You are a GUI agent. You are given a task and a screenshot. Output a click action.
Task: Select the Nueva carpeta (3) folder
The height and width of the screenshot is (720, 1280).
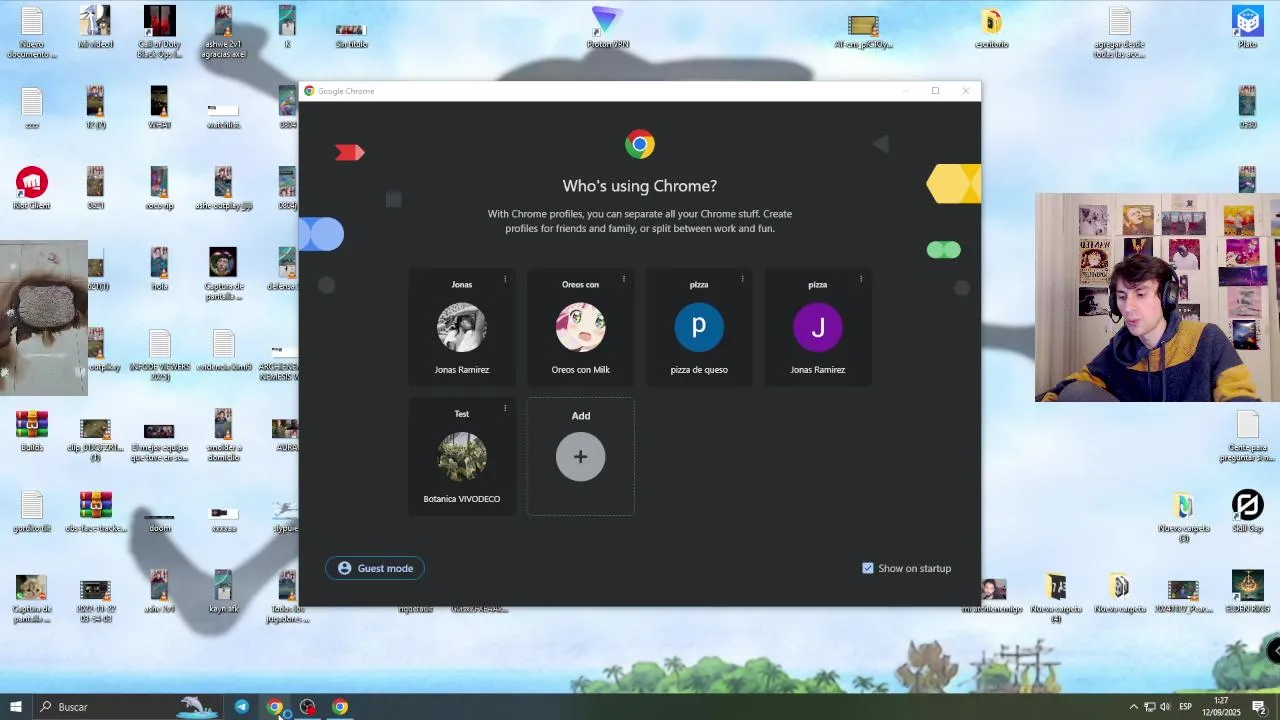point(1183,516)
